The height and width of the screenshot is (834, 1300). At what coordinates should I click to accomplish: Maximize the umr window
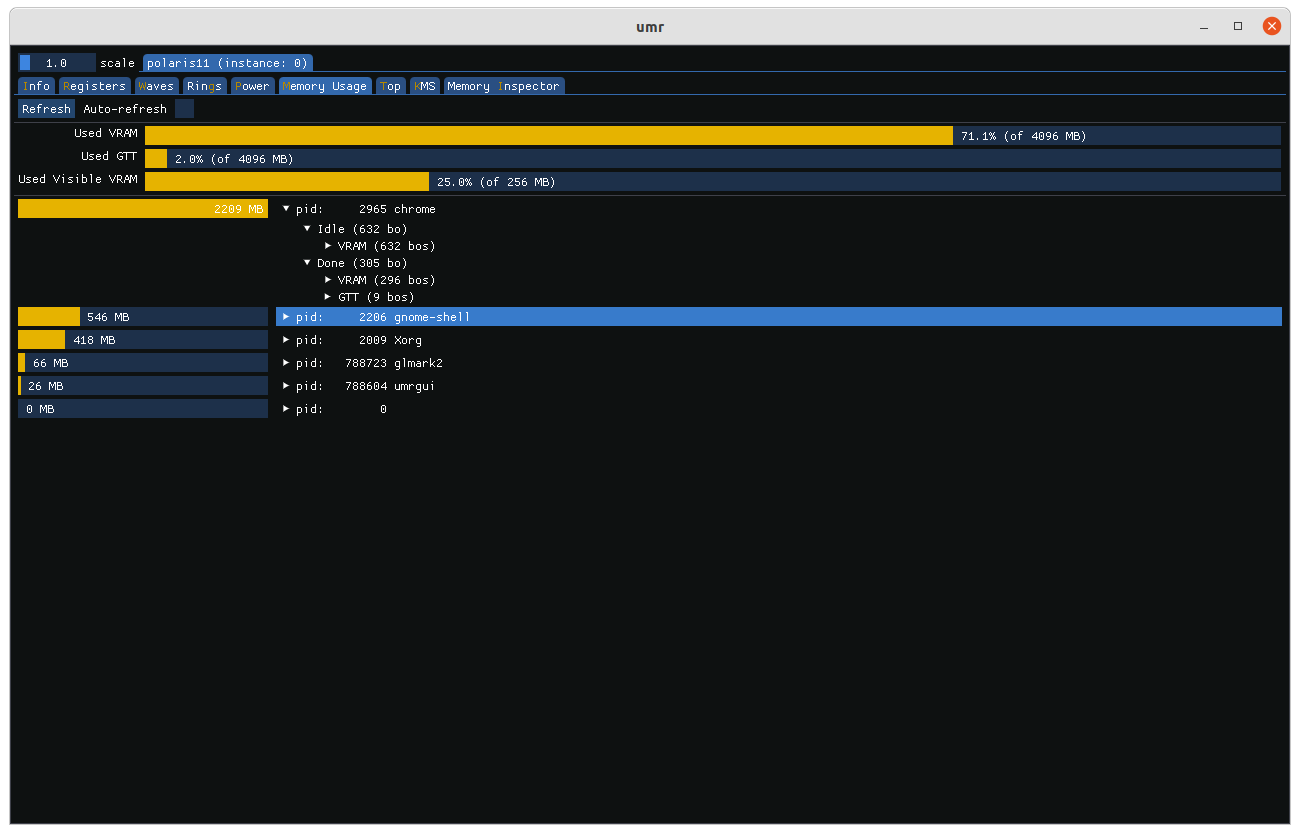(x=1238, y=26)
